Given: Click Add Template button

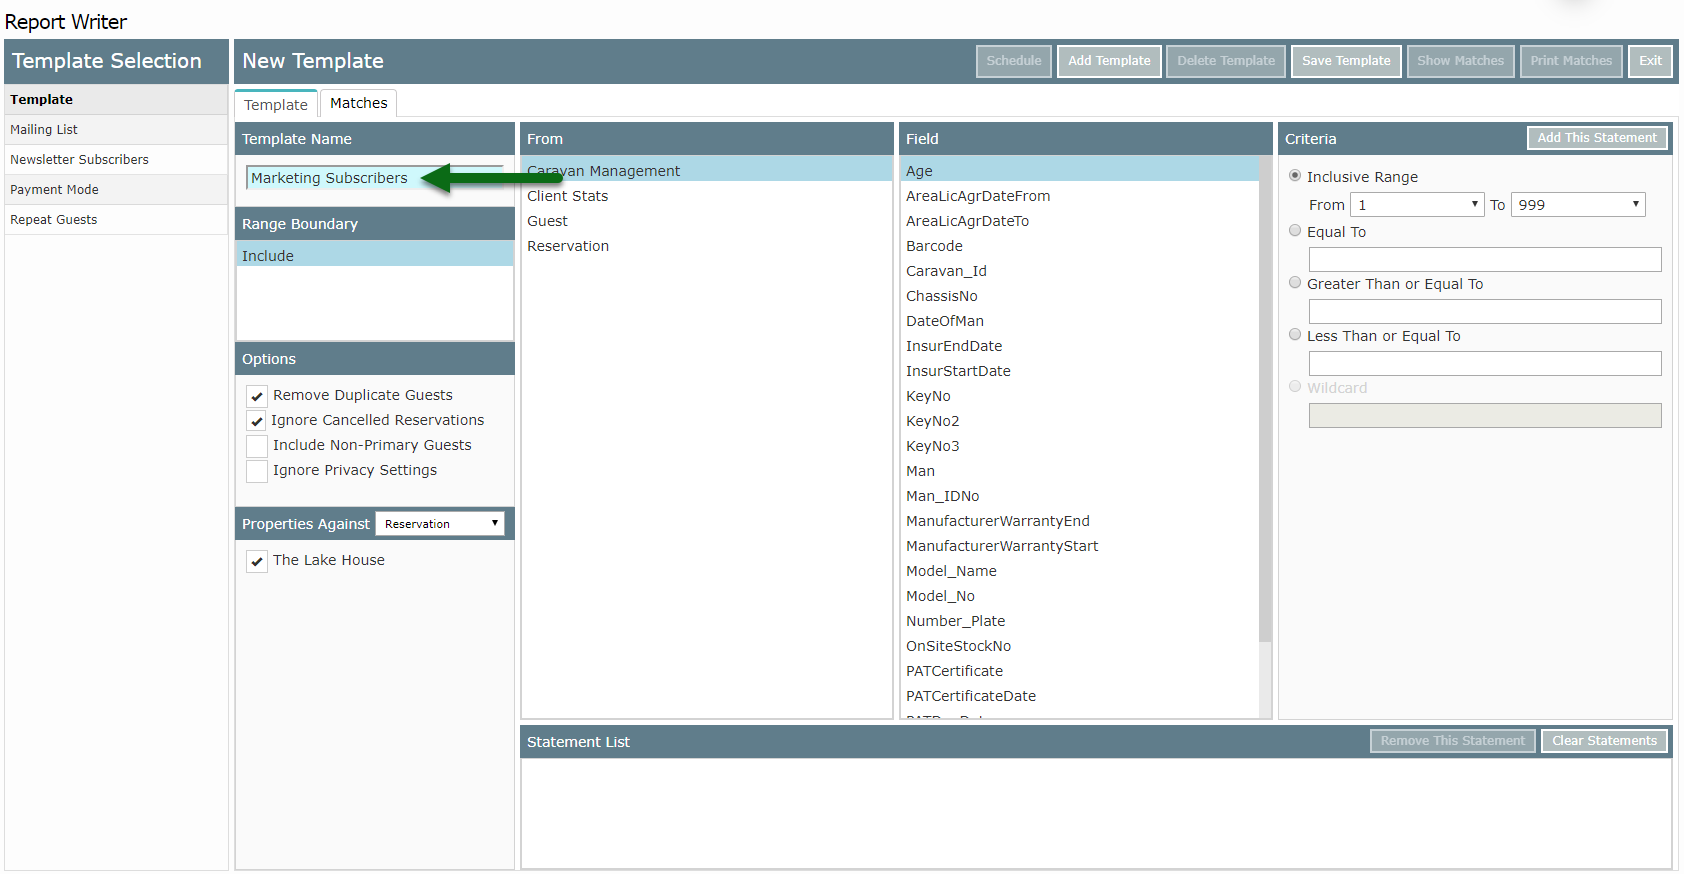Looking at the screenshot, I should [x=1109, y=61].
